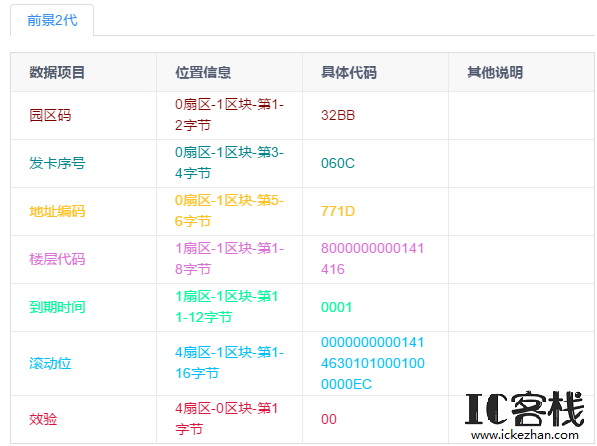
Task: Click position cell 4扇区-1区块-第1-16字节
Action: click(x=229, y=363)
